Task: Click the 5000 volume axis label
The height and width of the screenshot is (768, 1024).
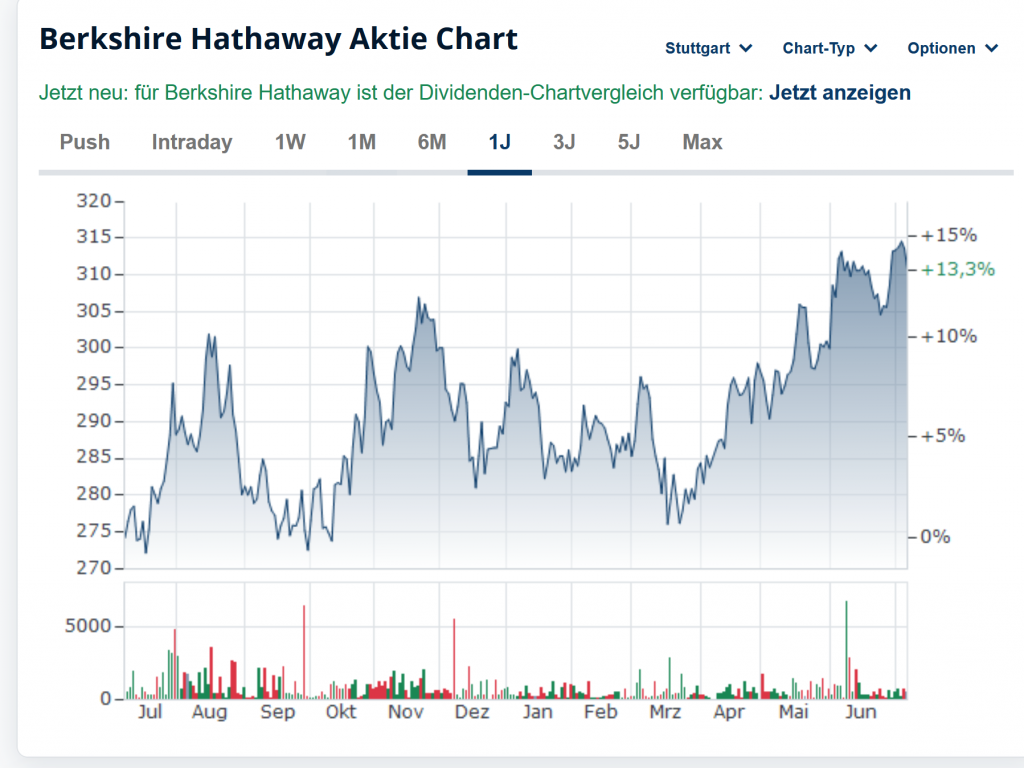Action: pos(88,626)
